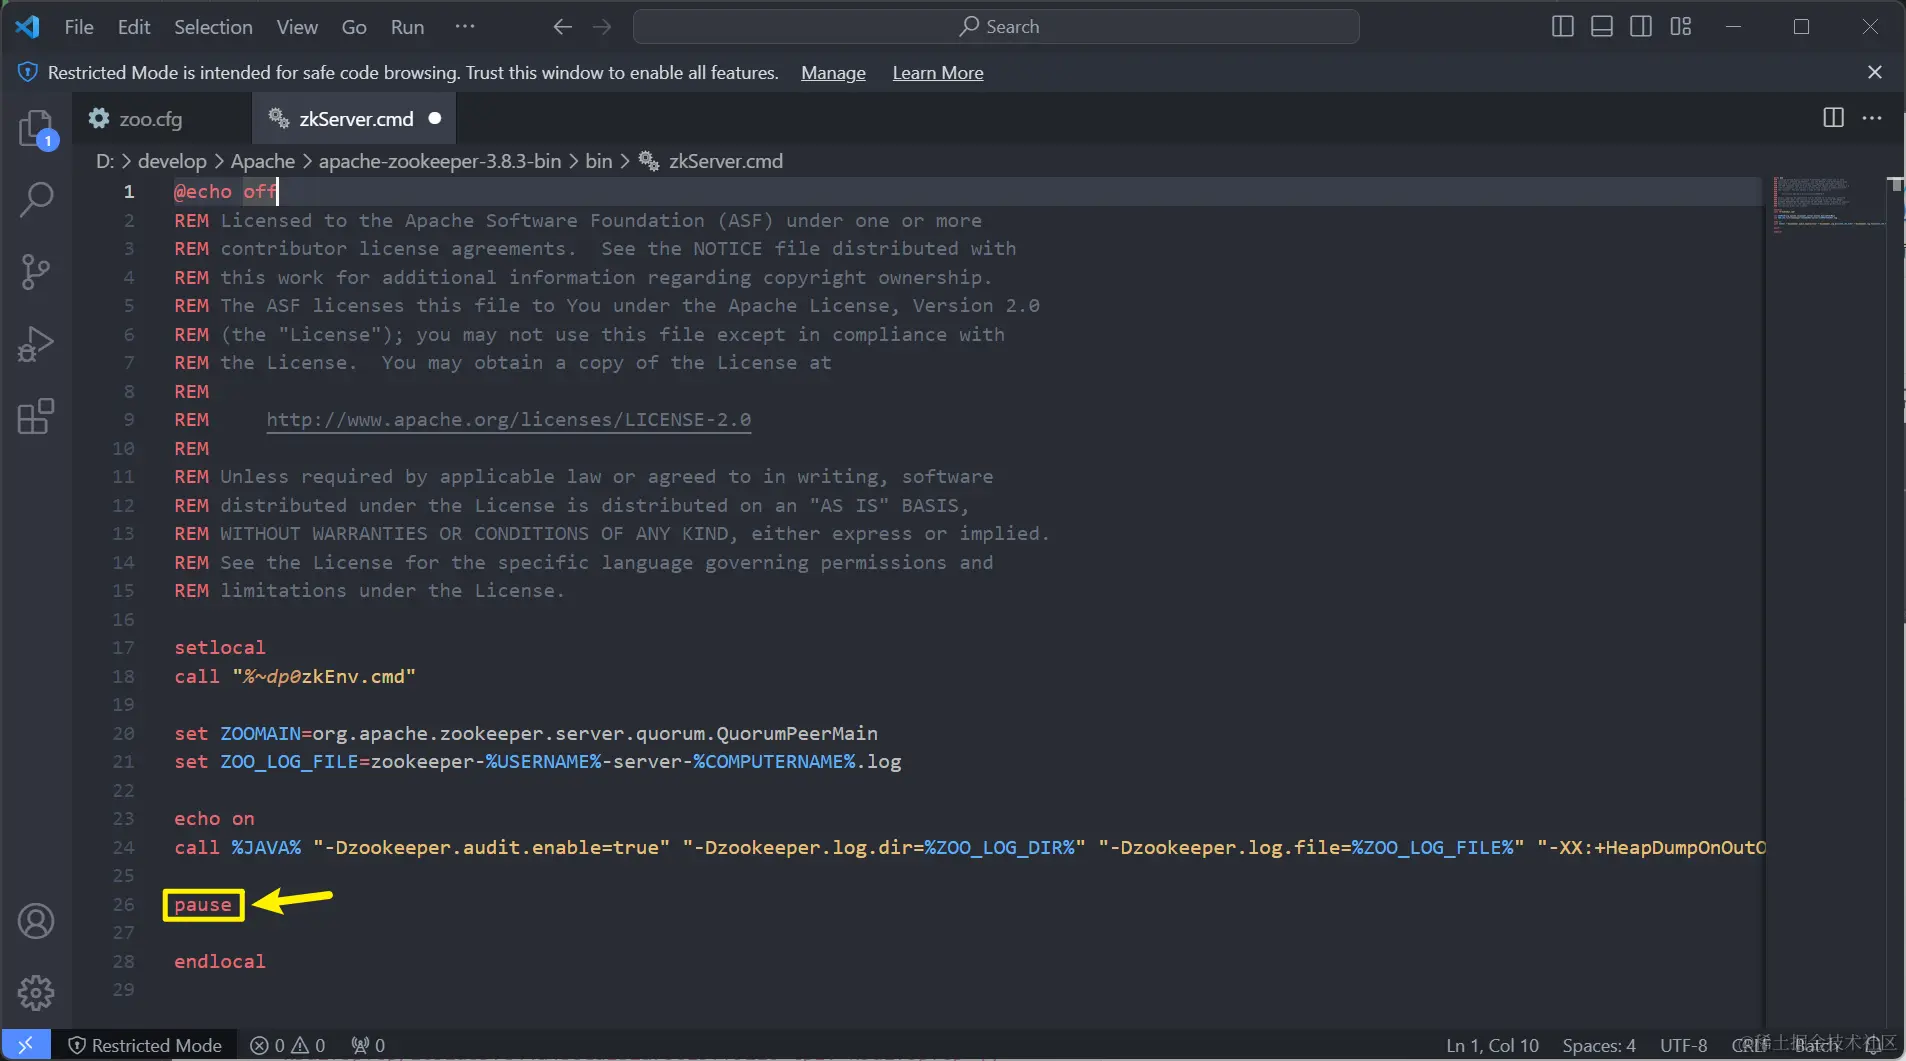The height and width of the screenshot is (1061, 1906).
Task: Dismiss the Restricted Mode banner
Action: click(x=1875, y=72)
